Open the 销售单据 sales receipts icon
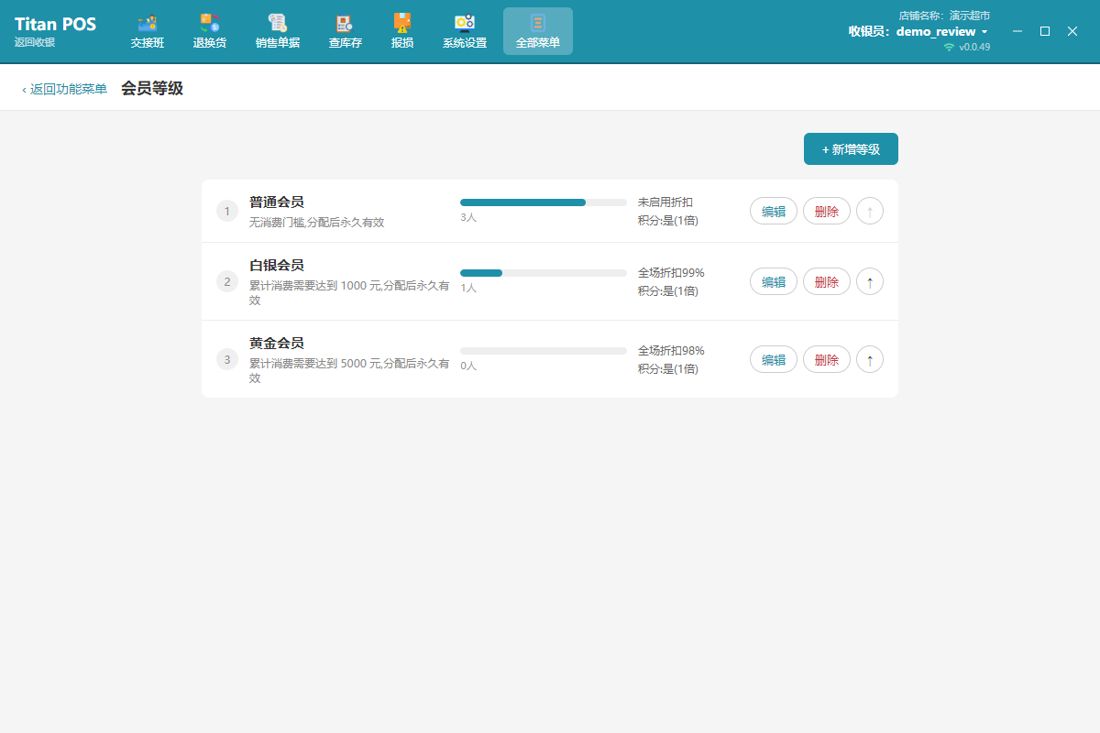Viewport: 1100px width, 733px height. coord(278,32)
